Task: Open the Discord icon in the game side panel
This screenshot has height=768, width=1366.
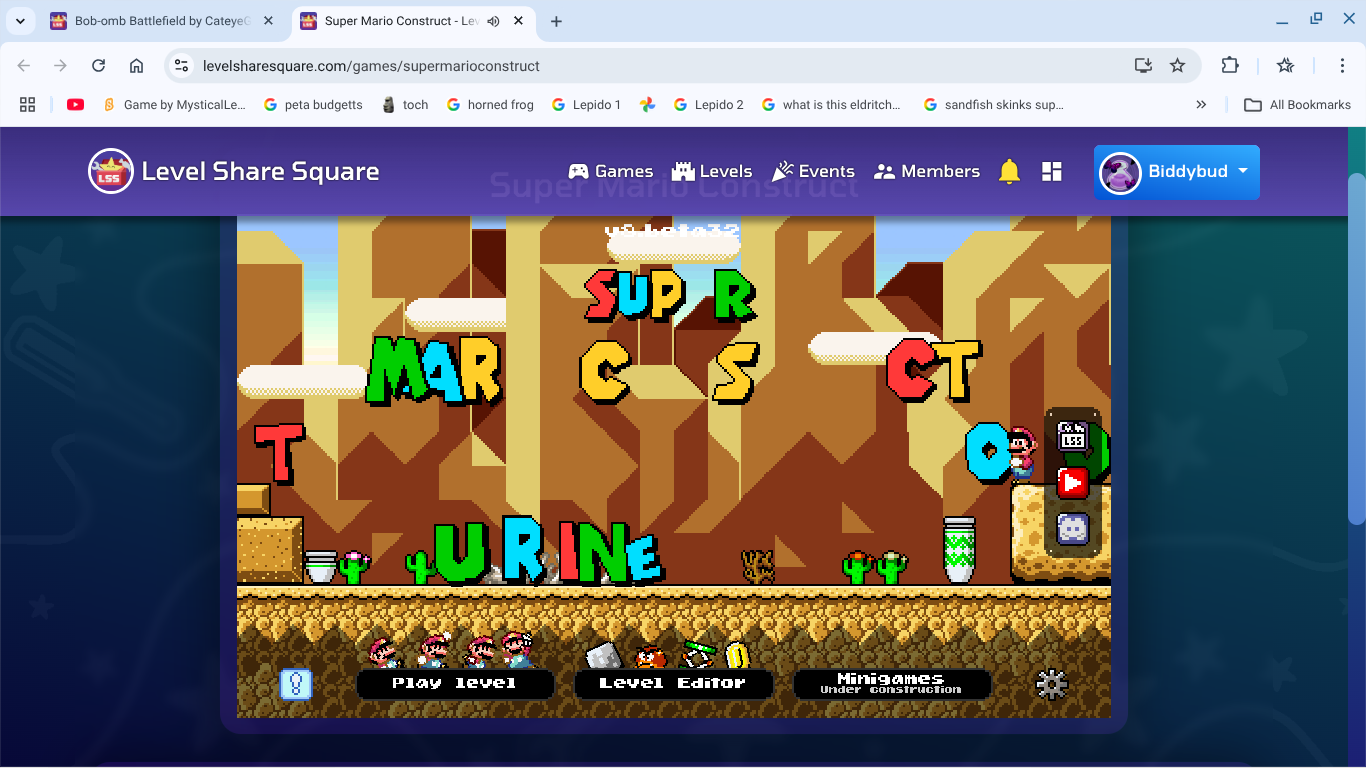Action: point(1072,528)
